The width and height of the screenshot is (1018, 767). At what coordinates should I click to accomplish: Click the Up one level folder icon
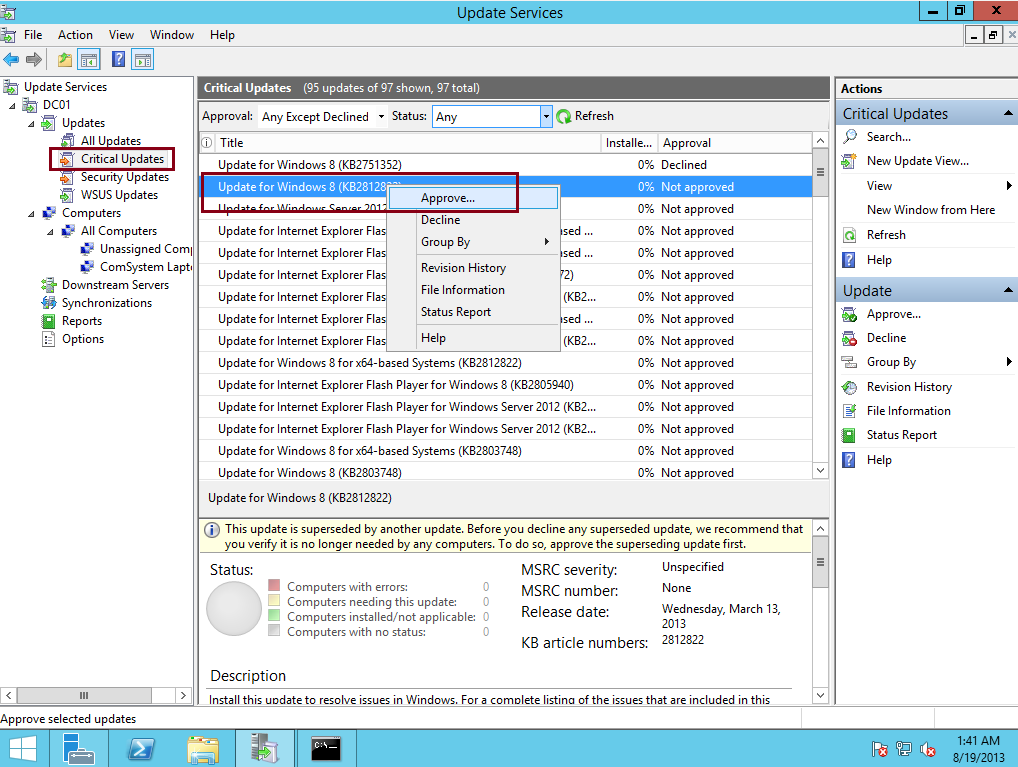65,60
